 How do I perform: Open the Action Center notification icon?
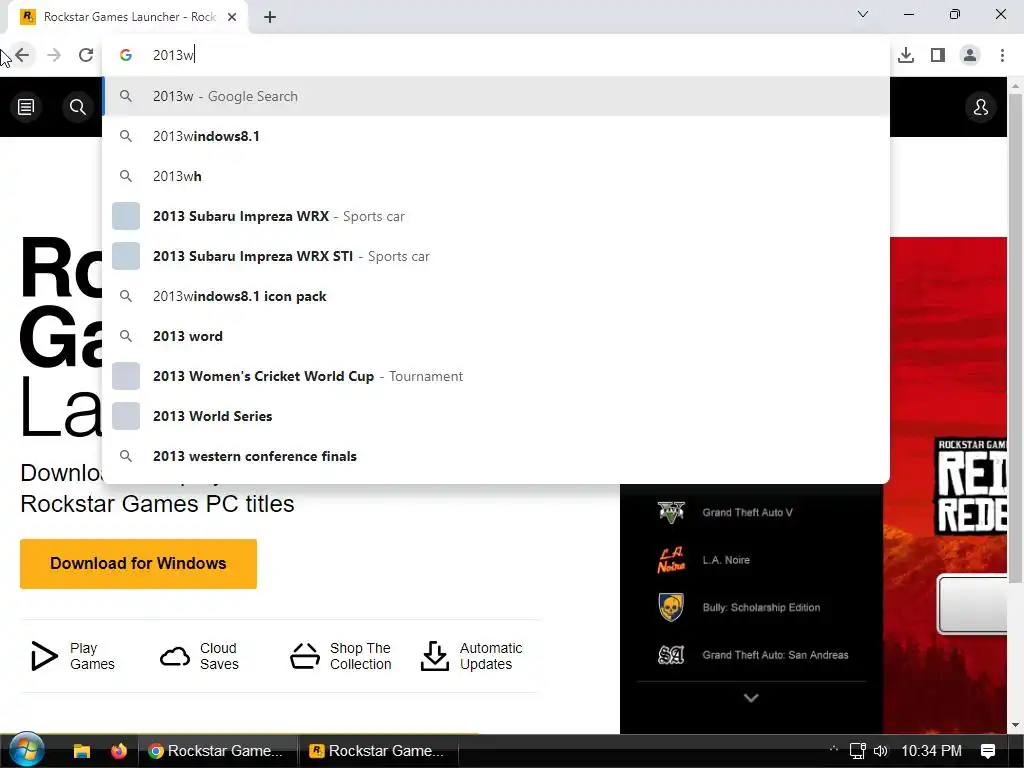coord(988,751)
